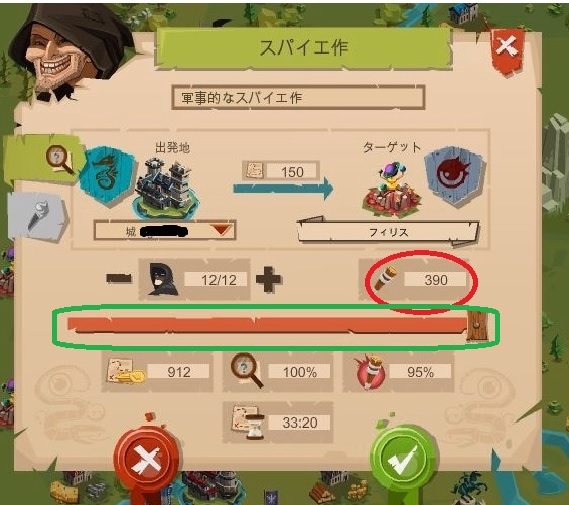
Task: Click the orange spy accuracy slider bar
Action: [267, 325]
